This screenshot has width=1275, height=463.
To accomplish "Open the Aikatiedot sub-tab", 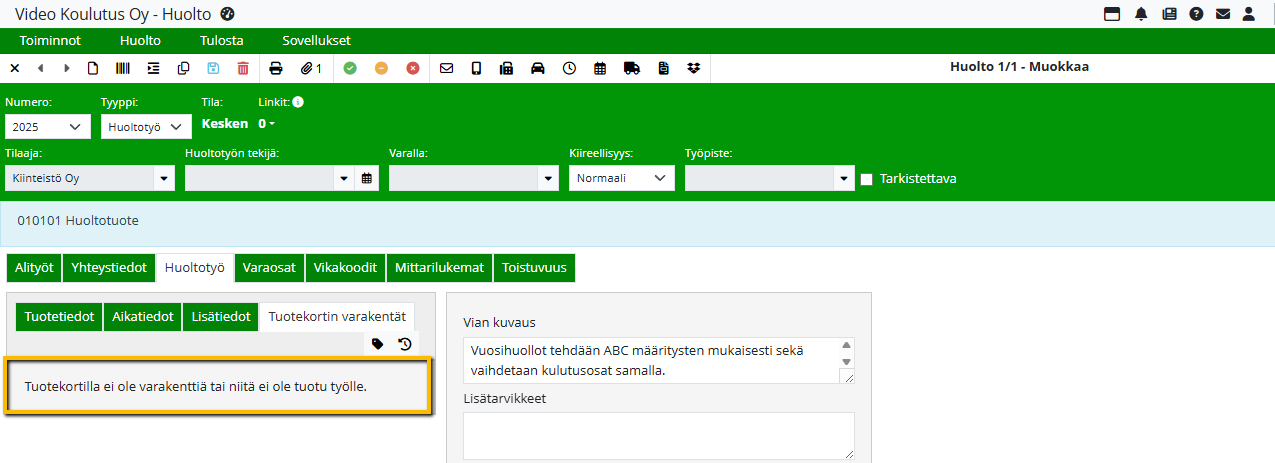I will (x=142, y=316).
